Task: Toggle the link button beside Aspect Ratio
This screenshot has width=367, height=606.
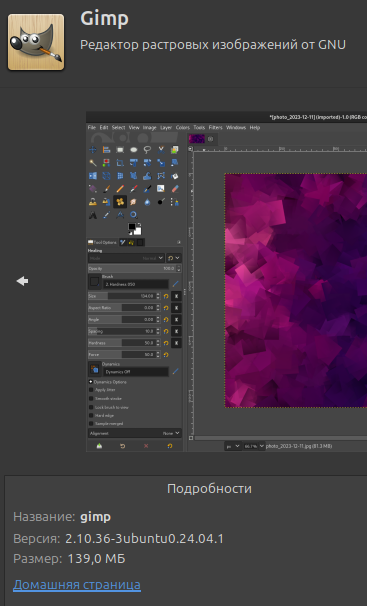Action: [176, 308]
